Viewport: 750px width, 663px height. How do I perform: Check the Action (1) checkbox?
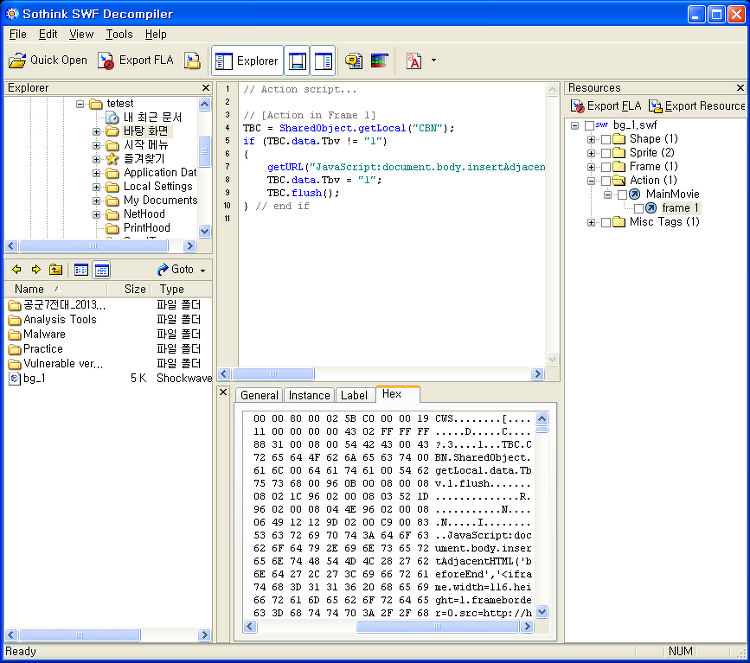coord(606,181)
